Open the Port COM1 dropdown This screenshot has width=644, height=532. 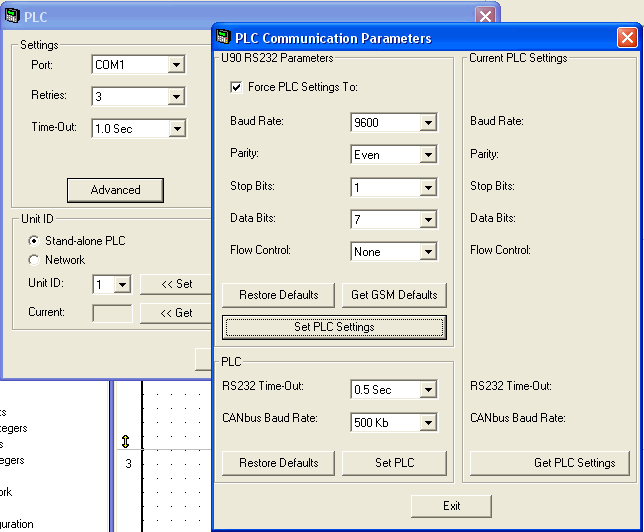[x=176, y=64]
